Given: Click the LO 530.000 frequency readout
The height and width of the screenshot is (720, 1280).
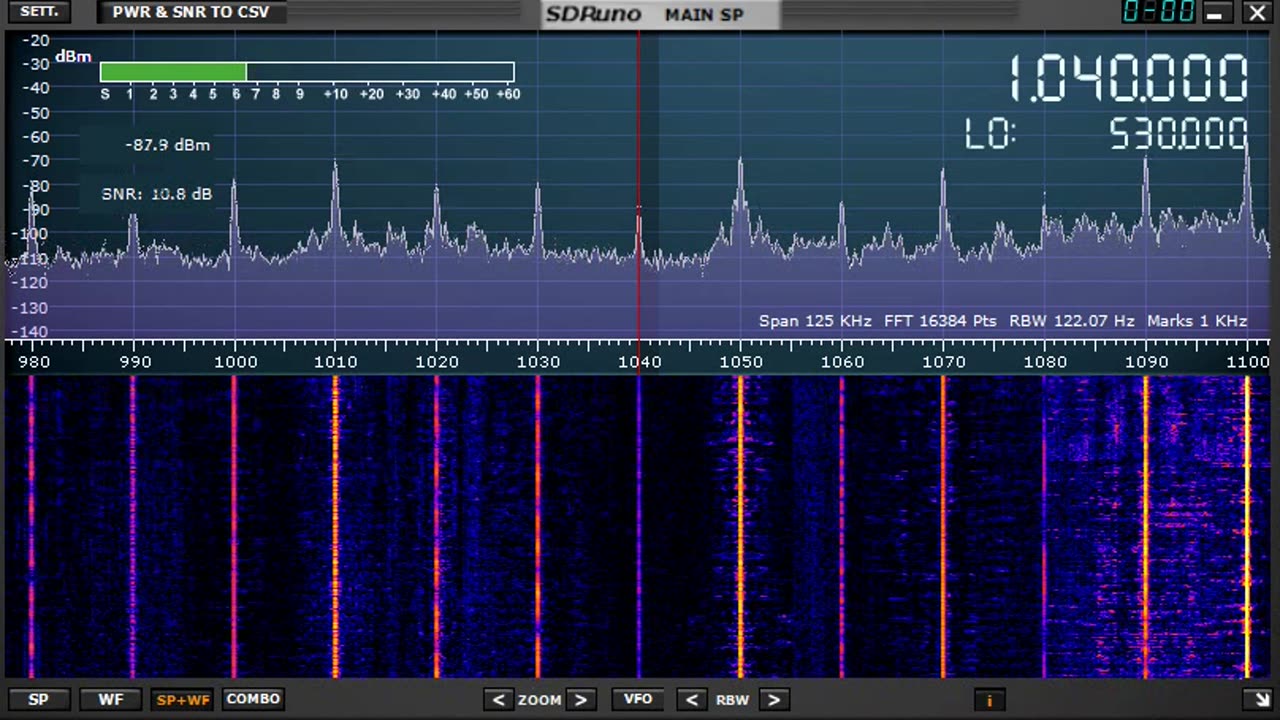Looking at the screenshot, I should coord(1107,134).
